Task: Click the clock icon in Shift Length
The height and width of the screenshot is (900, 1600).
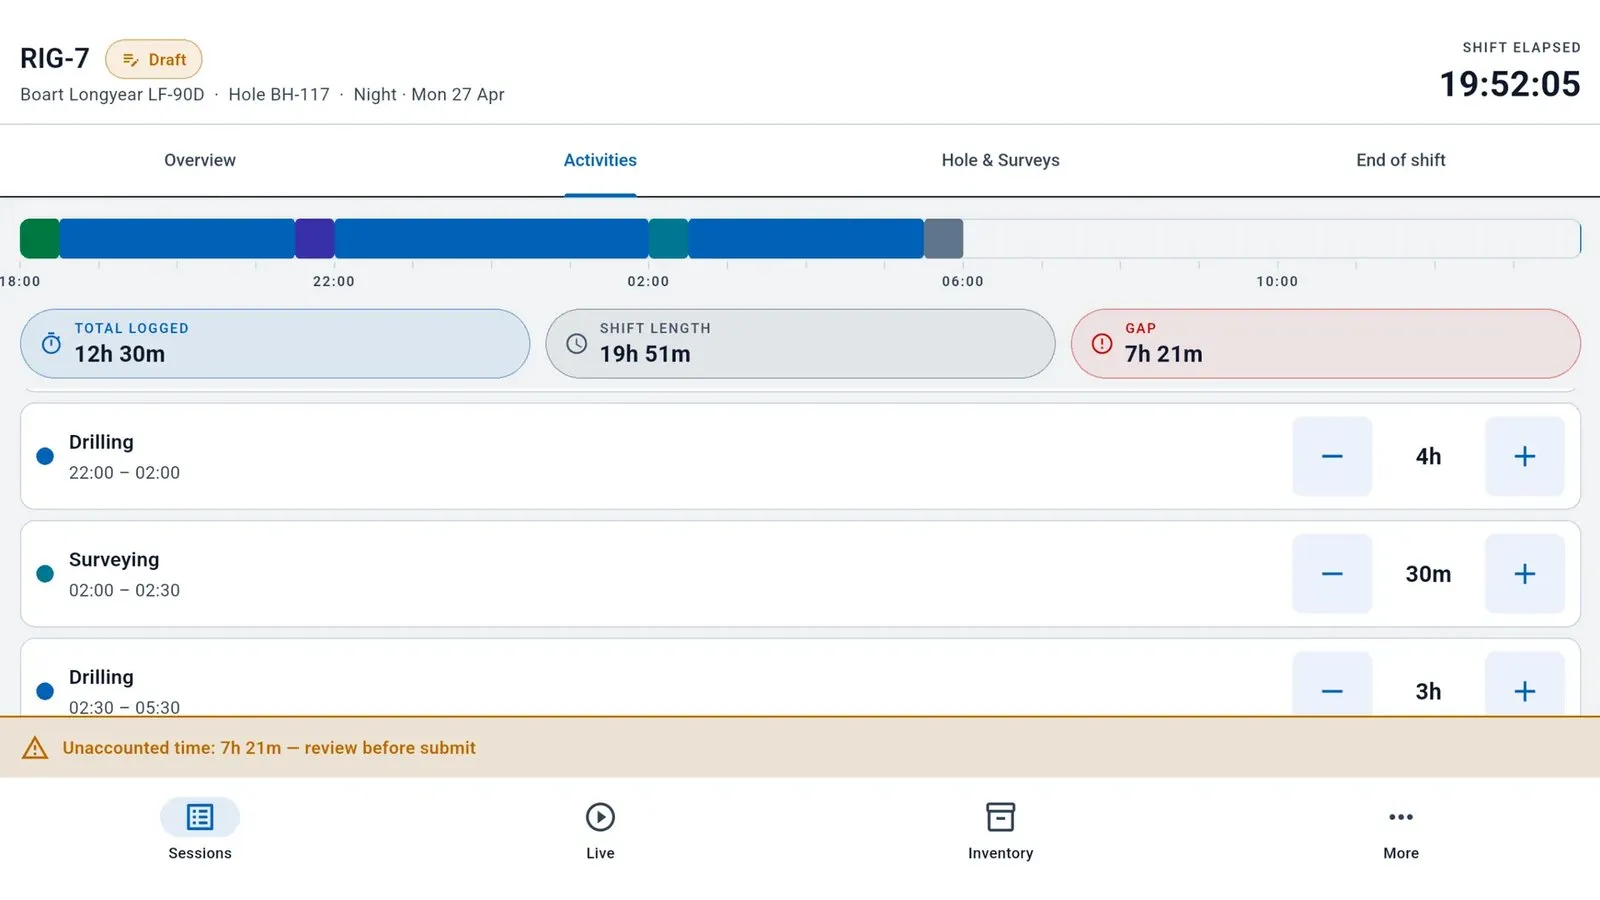Action: point(577,343)
